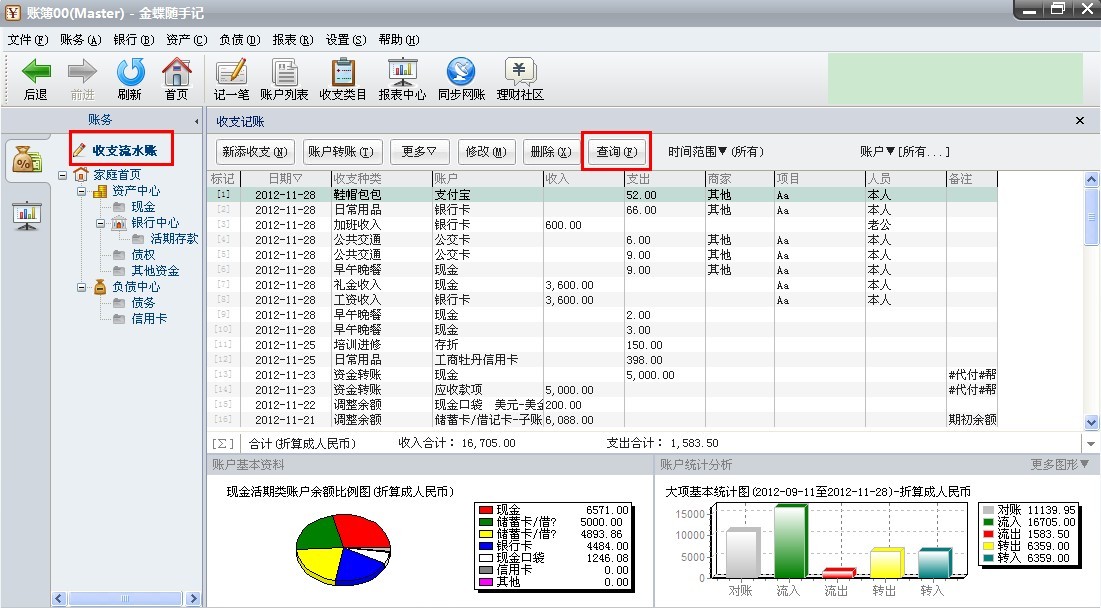This screenshot has height=608, width=1101.
Task: Open the 更多 dropdown button
Action: (x=419, y=152)
